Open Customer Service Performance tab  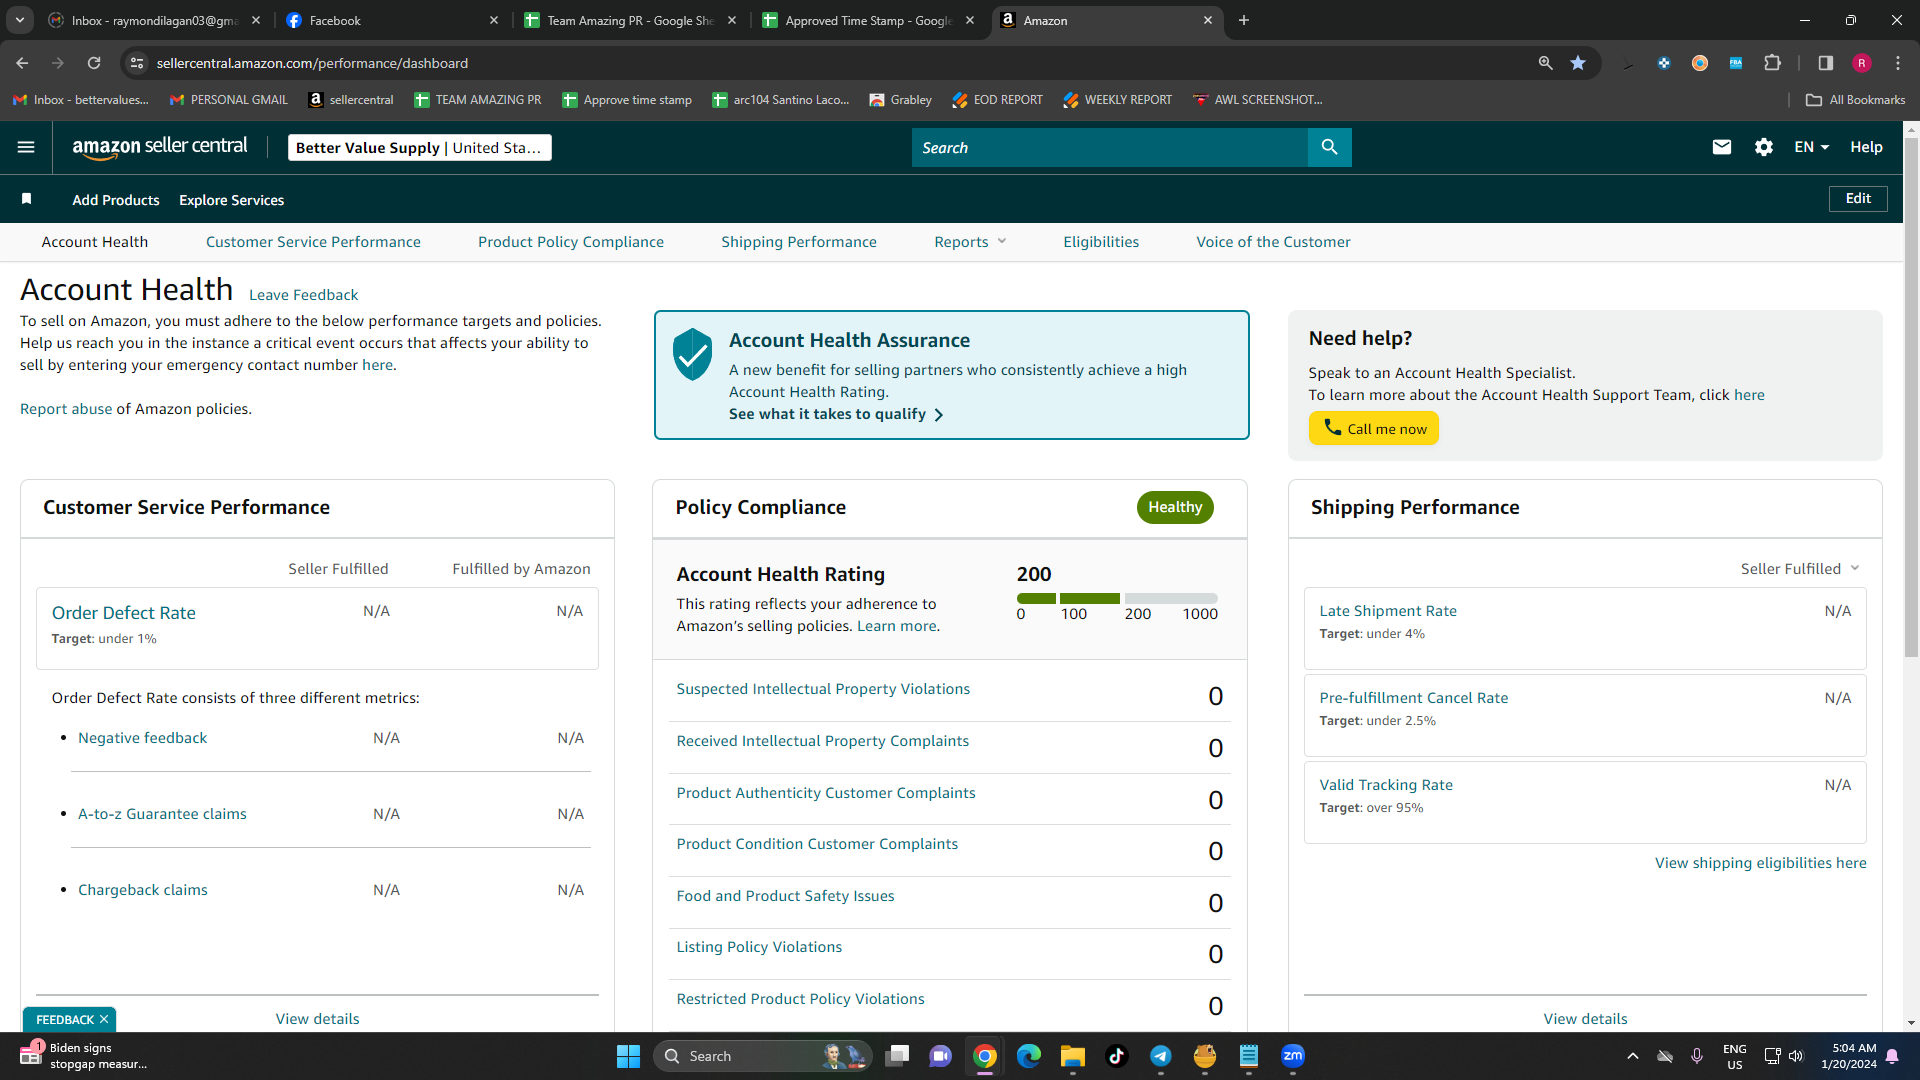pyautogui.click(x=313, y=242)
